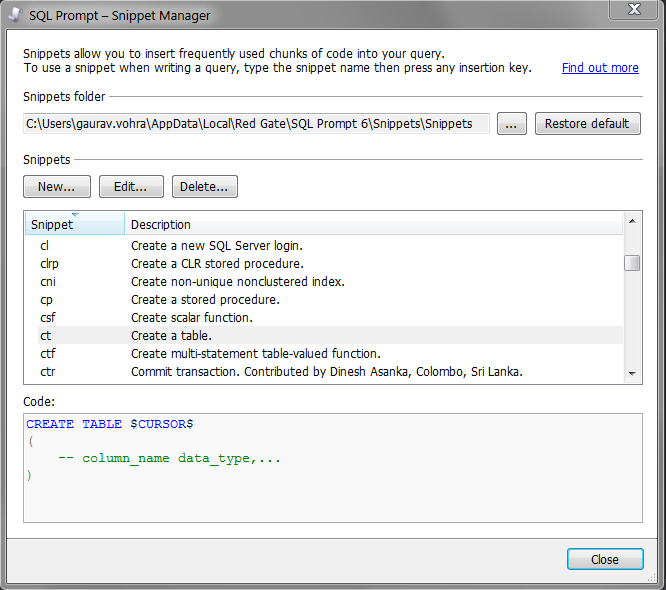This screenshot has width=666, height=590.
Task: Select the cp snippet row
Action: (x=330, y=299)
